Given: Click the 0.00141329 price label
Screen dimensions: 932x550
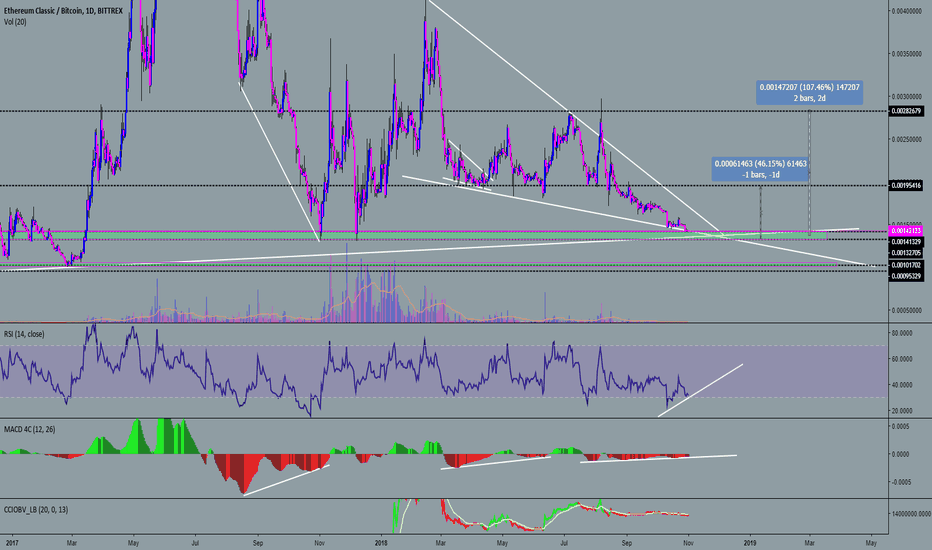Looking at the screenshot, I should [906, 241].
